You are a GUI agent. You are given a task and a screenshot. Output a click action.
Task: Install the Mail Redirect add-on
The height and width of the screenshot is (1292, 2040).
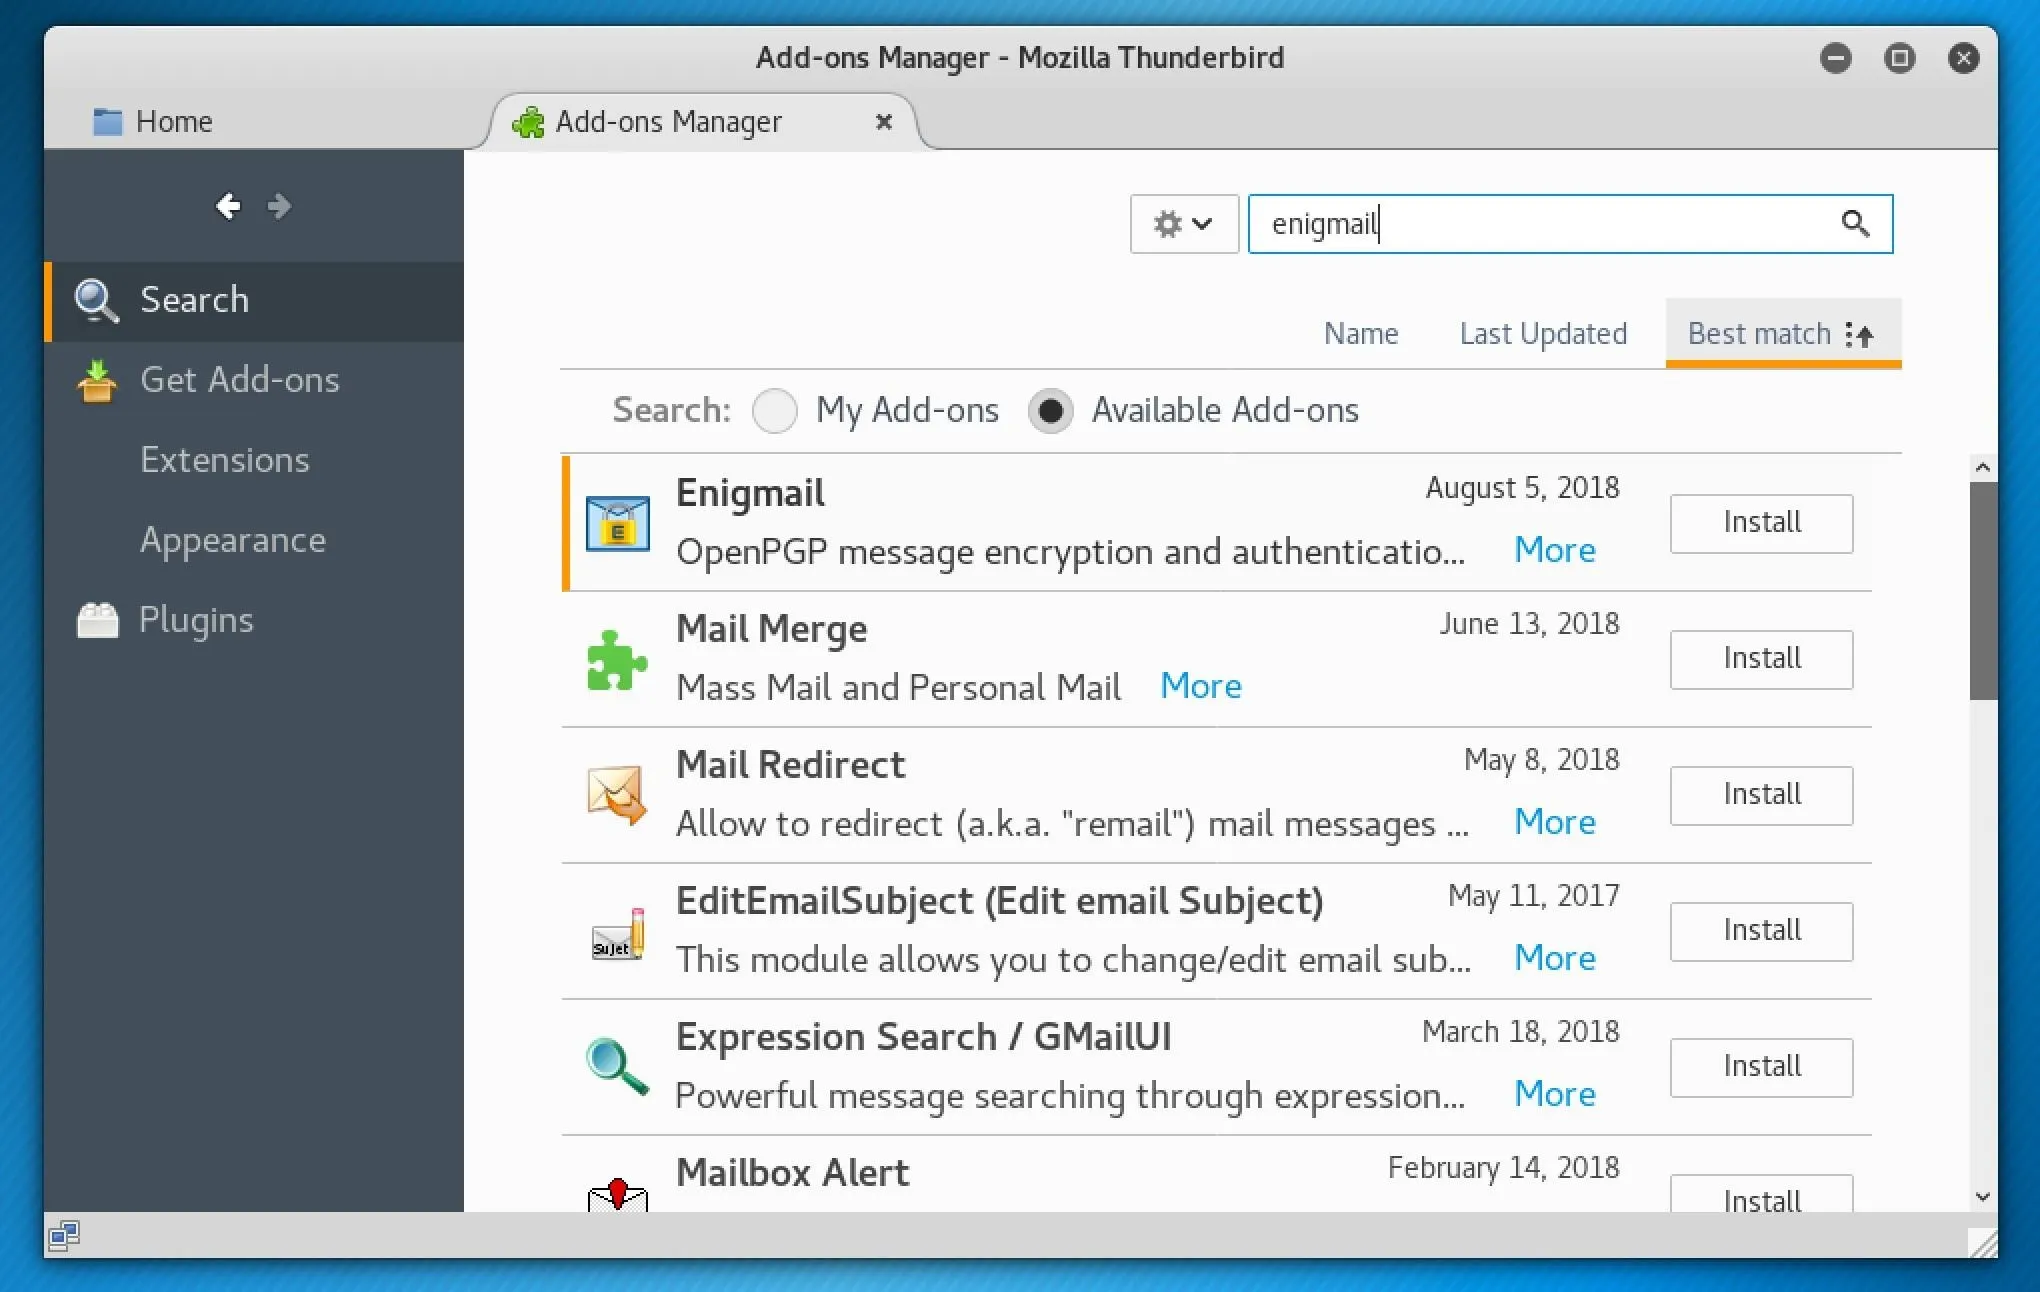pyautogui.click(x=1761, y=795)
